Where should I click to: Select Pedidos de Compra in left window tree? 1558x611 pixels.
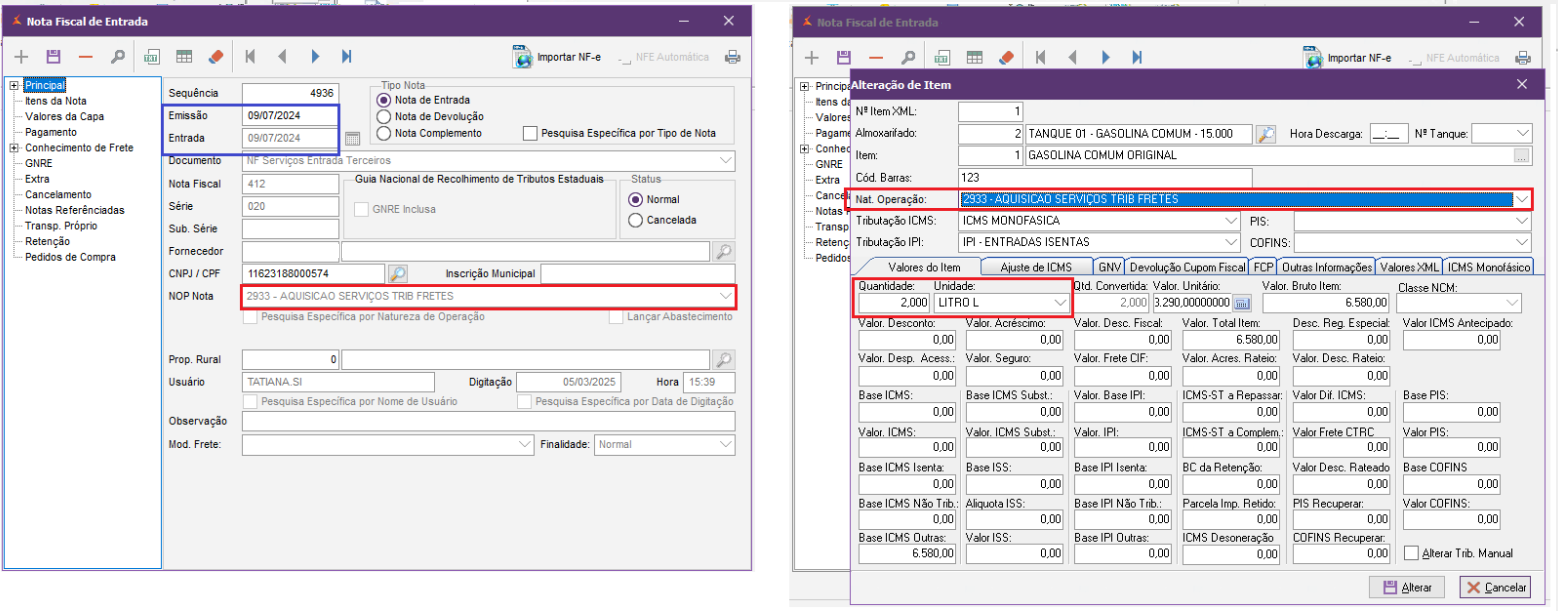pos(70,257)
